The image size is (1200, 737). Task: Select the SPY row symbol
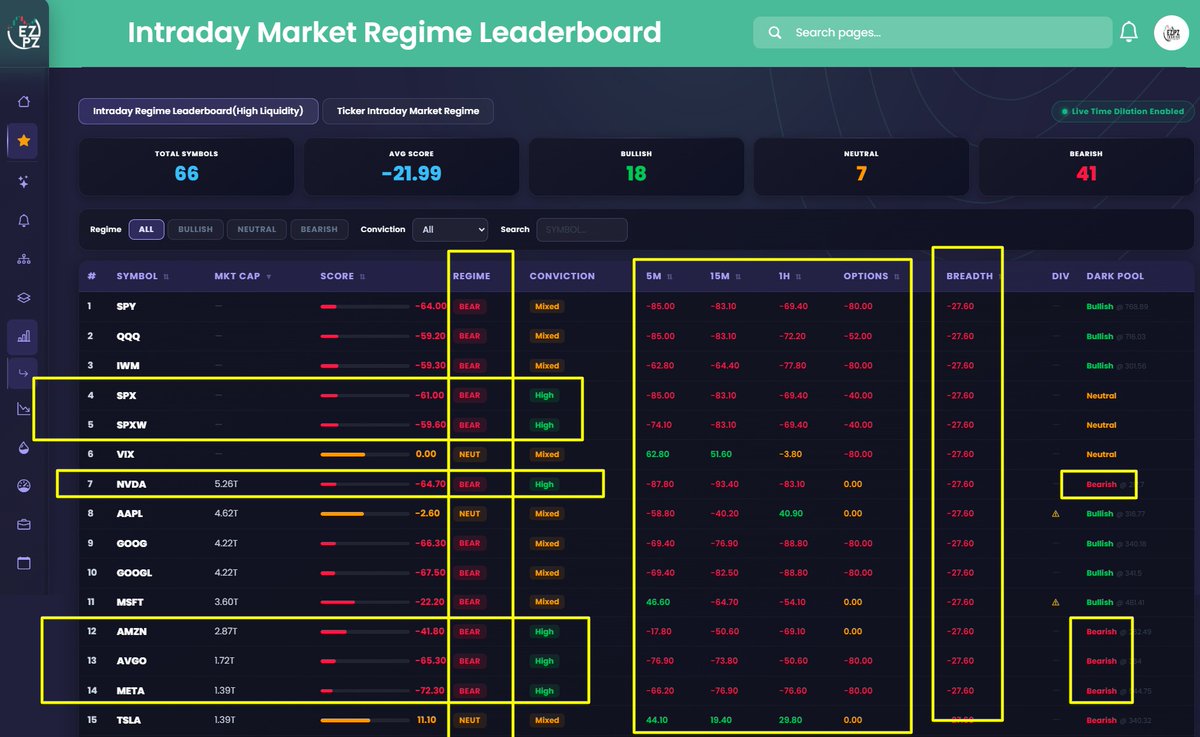pos(126,306)
